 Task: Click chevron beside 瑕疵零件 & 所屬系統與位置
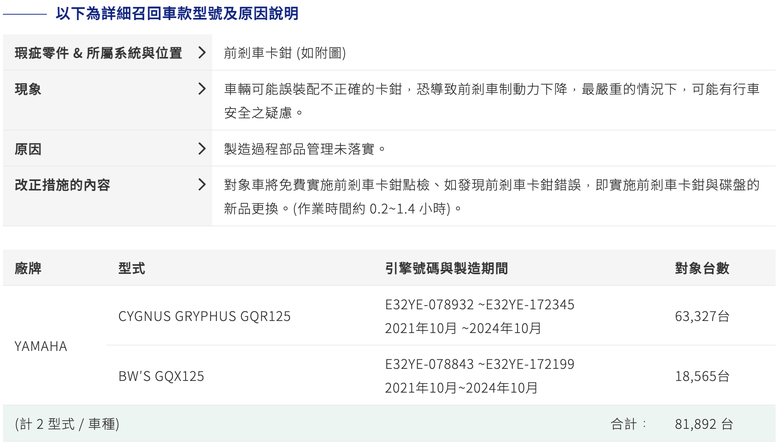tap(201, 53)
